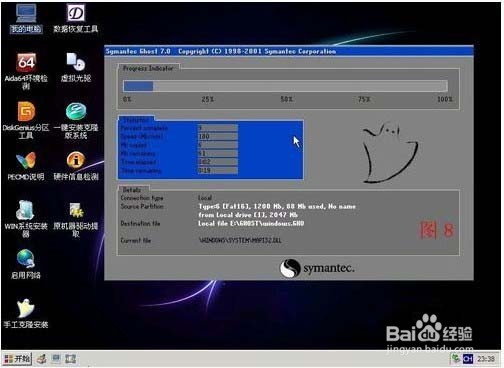Launch the 硬件信息检测 desktop icon
The height and width of the screenshot is (368, 504).
[76, 166]
